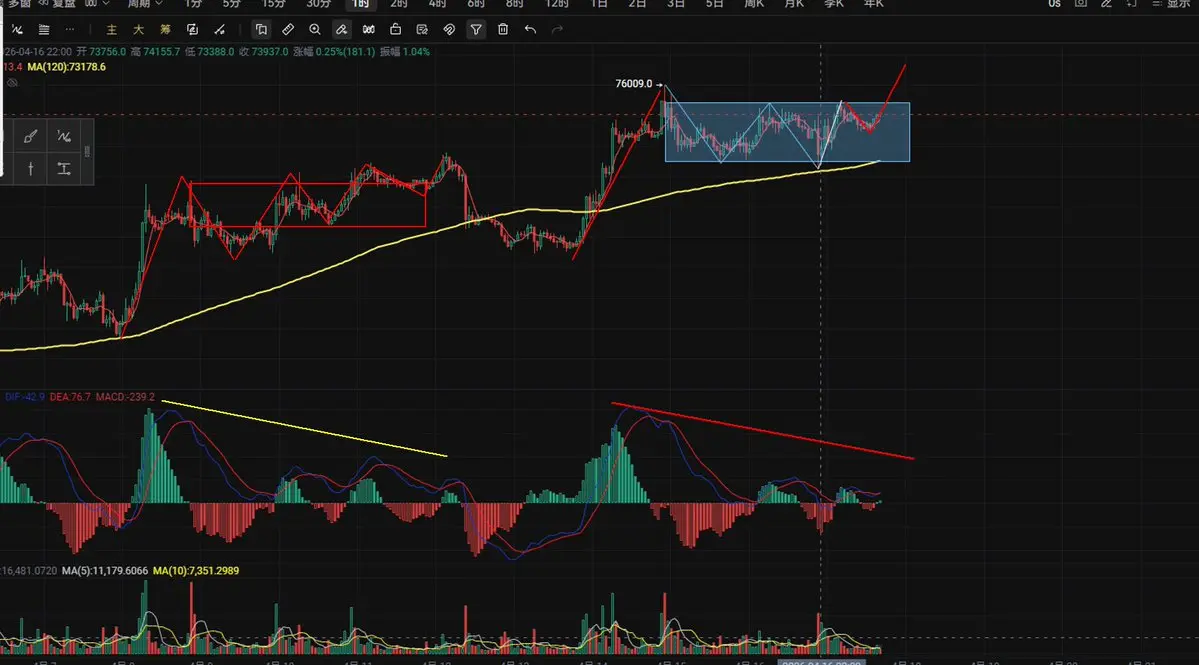Click the MACD:-239.2 value label
This screenshot has height=665, width=1199.
125,397
